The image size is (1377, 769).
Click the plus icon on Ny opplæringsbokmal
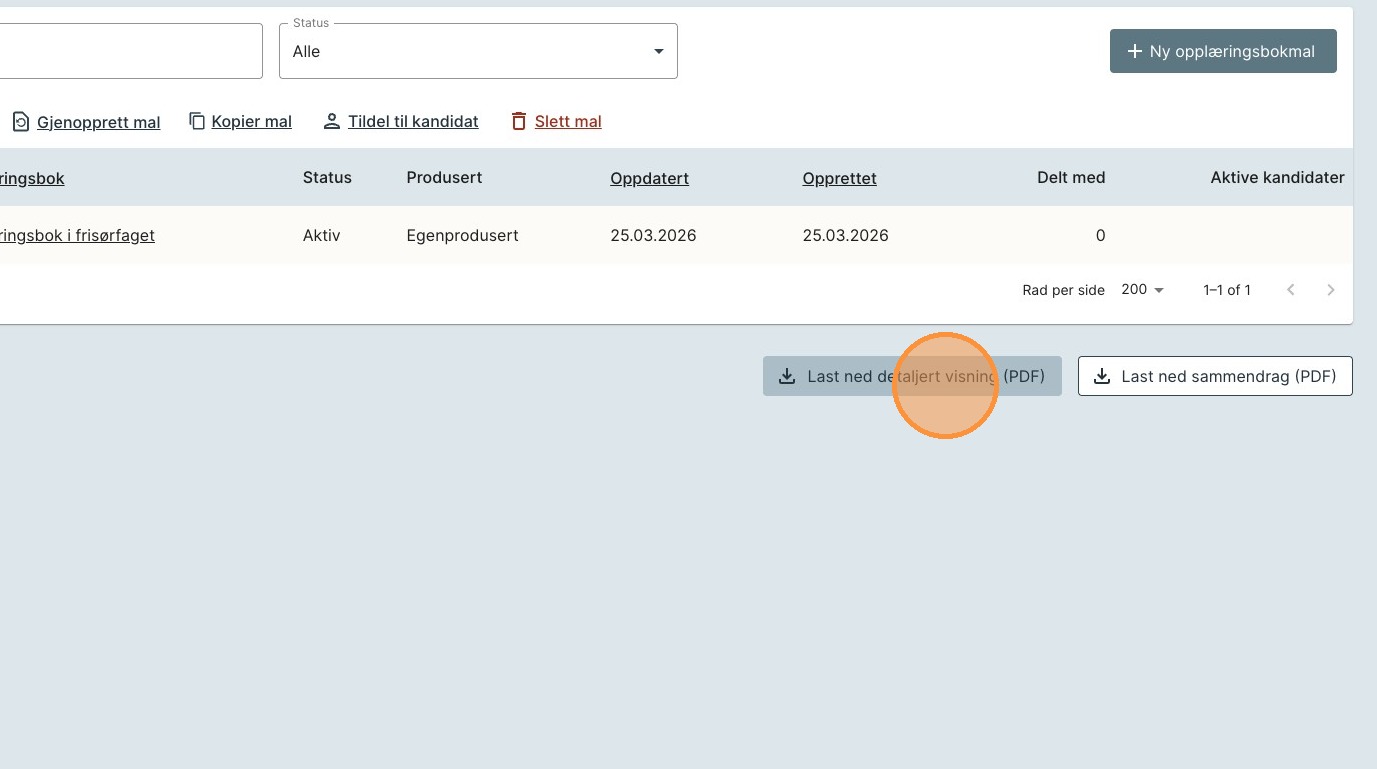[x=1134, y=51]
